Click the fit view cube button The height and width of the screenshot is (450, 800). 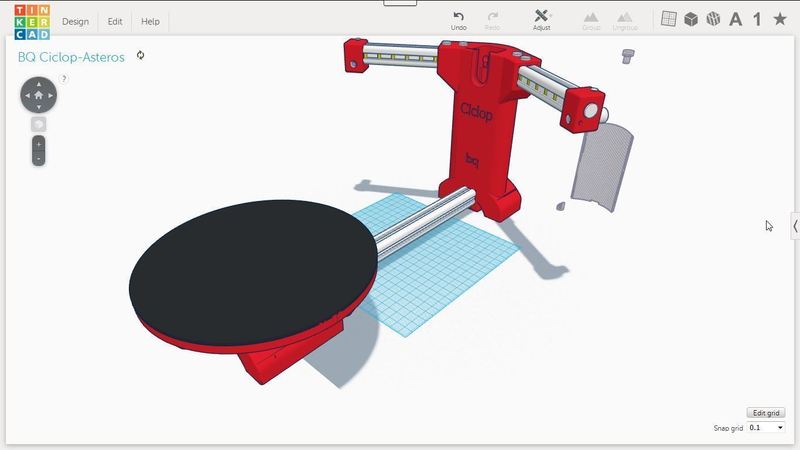38,124
